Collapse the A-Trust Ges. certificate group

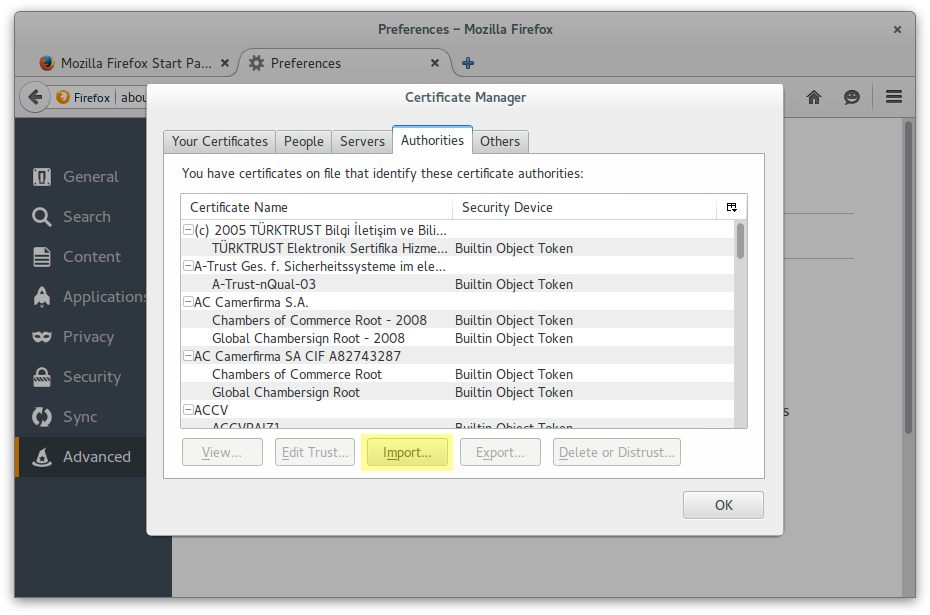(188, 266)
